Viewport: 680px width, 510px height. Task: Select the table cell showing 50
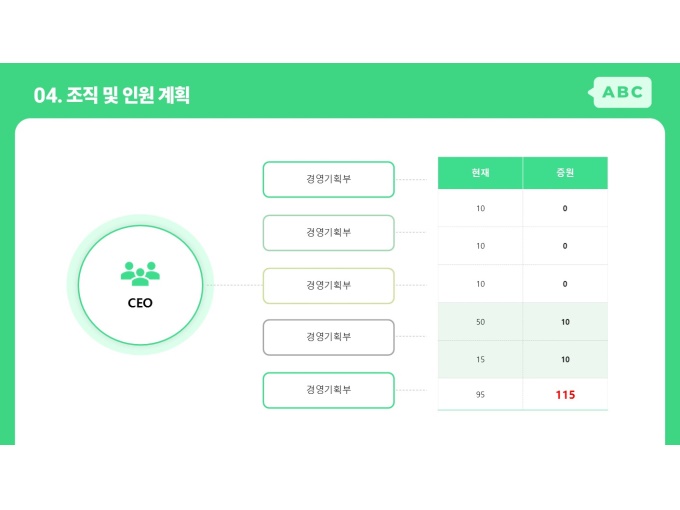480,322
